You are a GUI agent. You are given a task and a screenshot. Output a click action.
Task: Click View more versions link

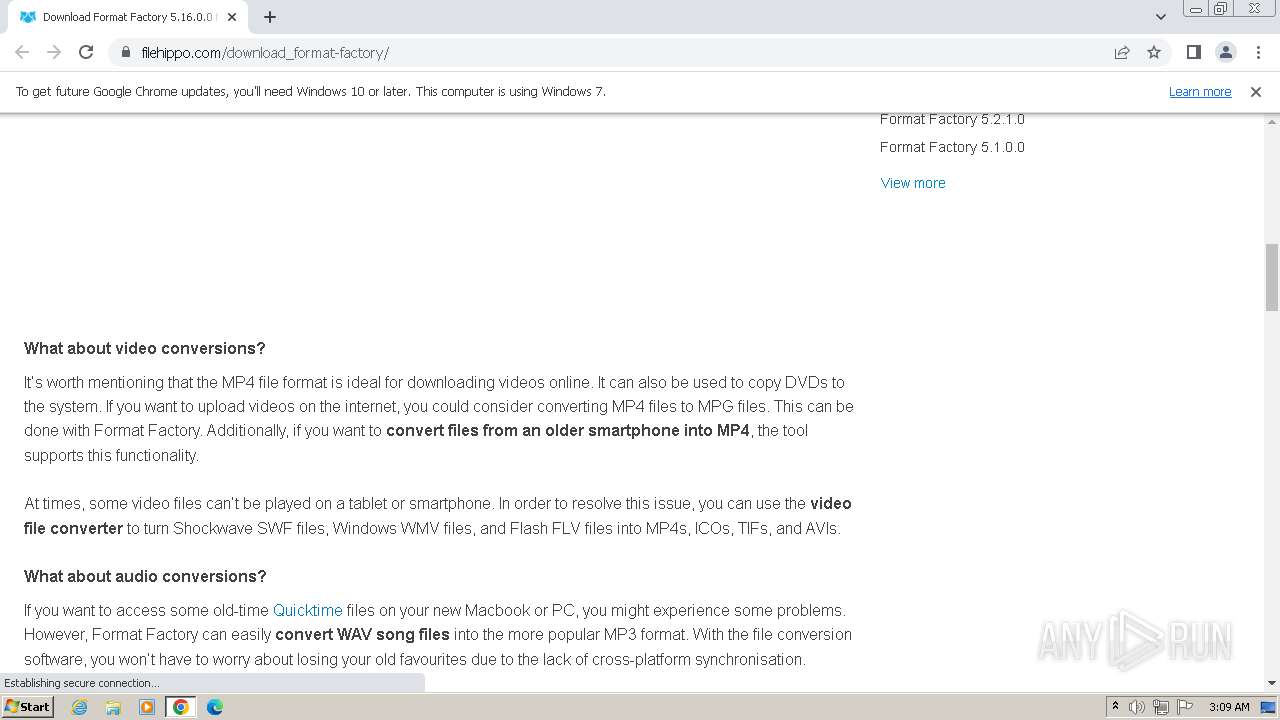click(x=913, y=183)
